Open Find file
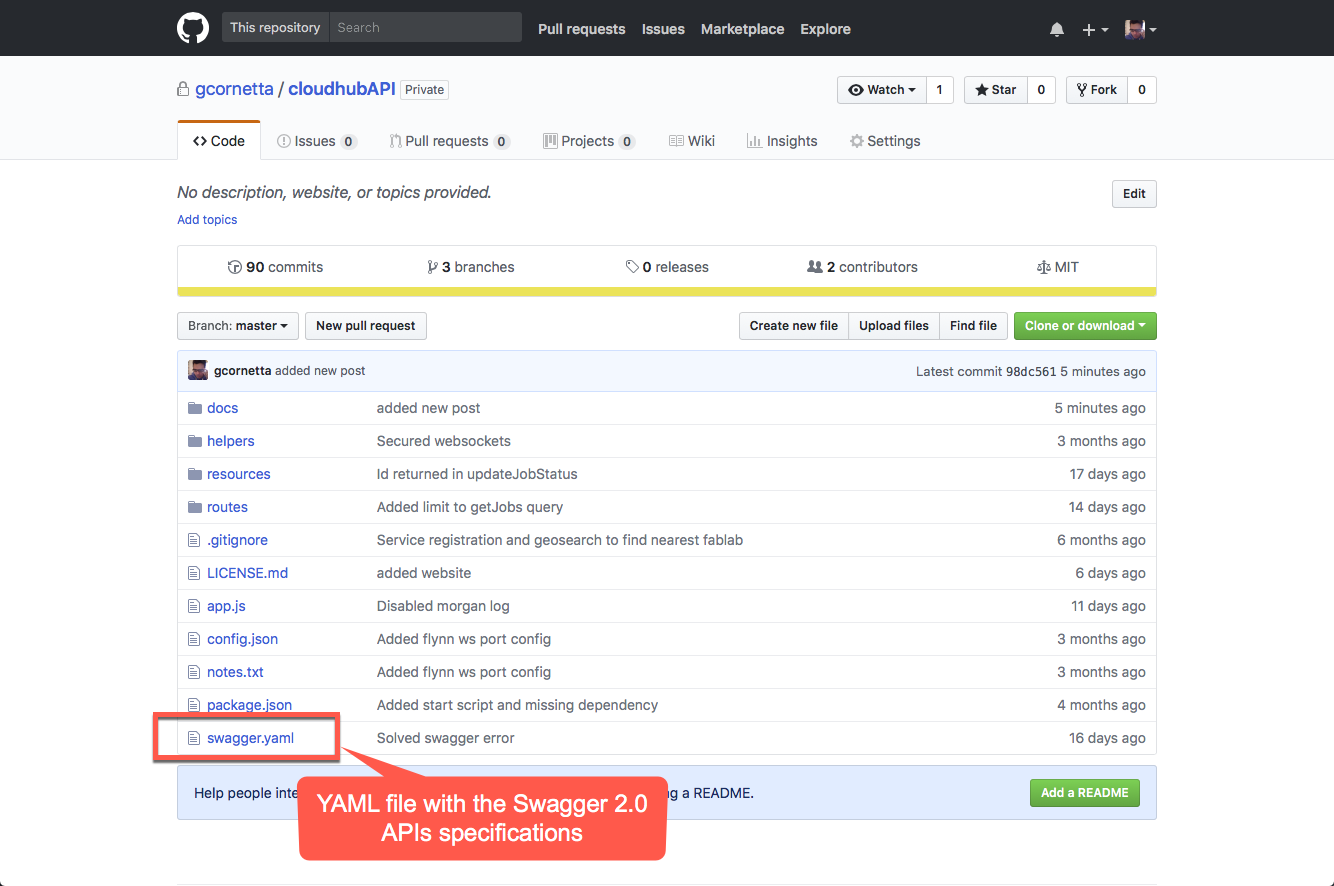The image size is (1334, 886). 973,326
